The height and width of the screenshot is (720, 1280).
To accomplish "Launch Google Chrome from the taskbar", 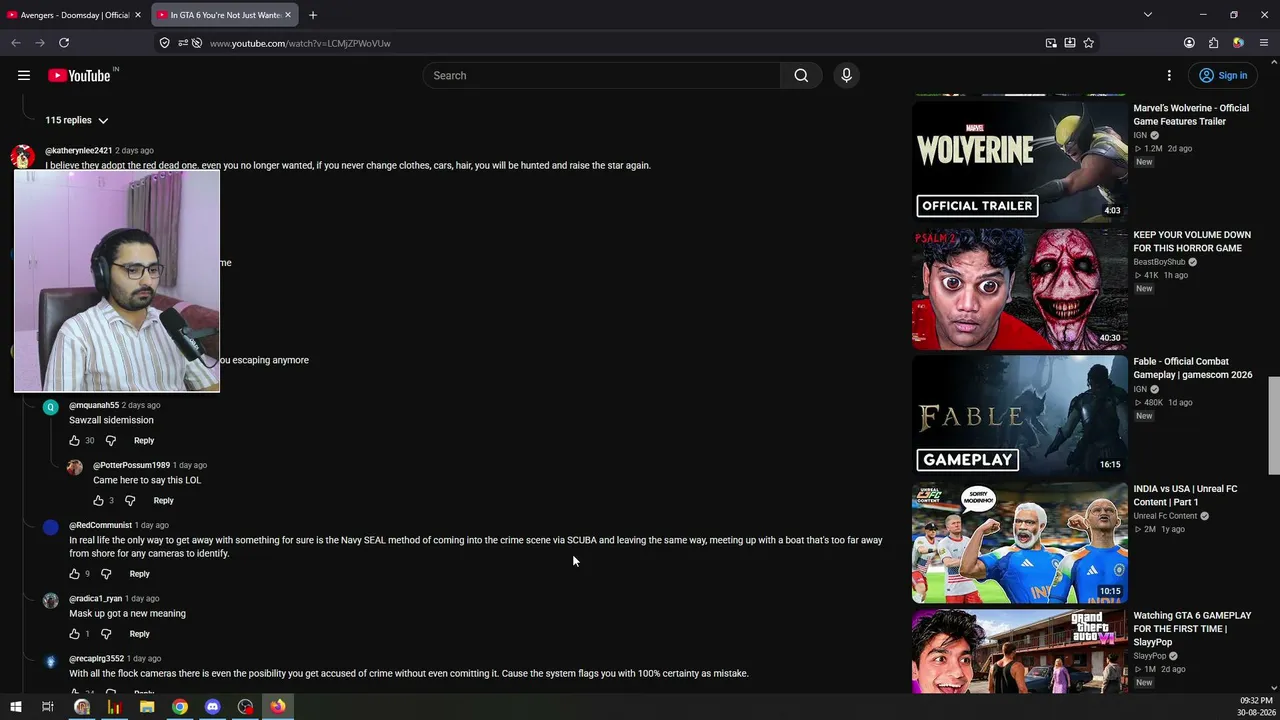I will point(180,707).
